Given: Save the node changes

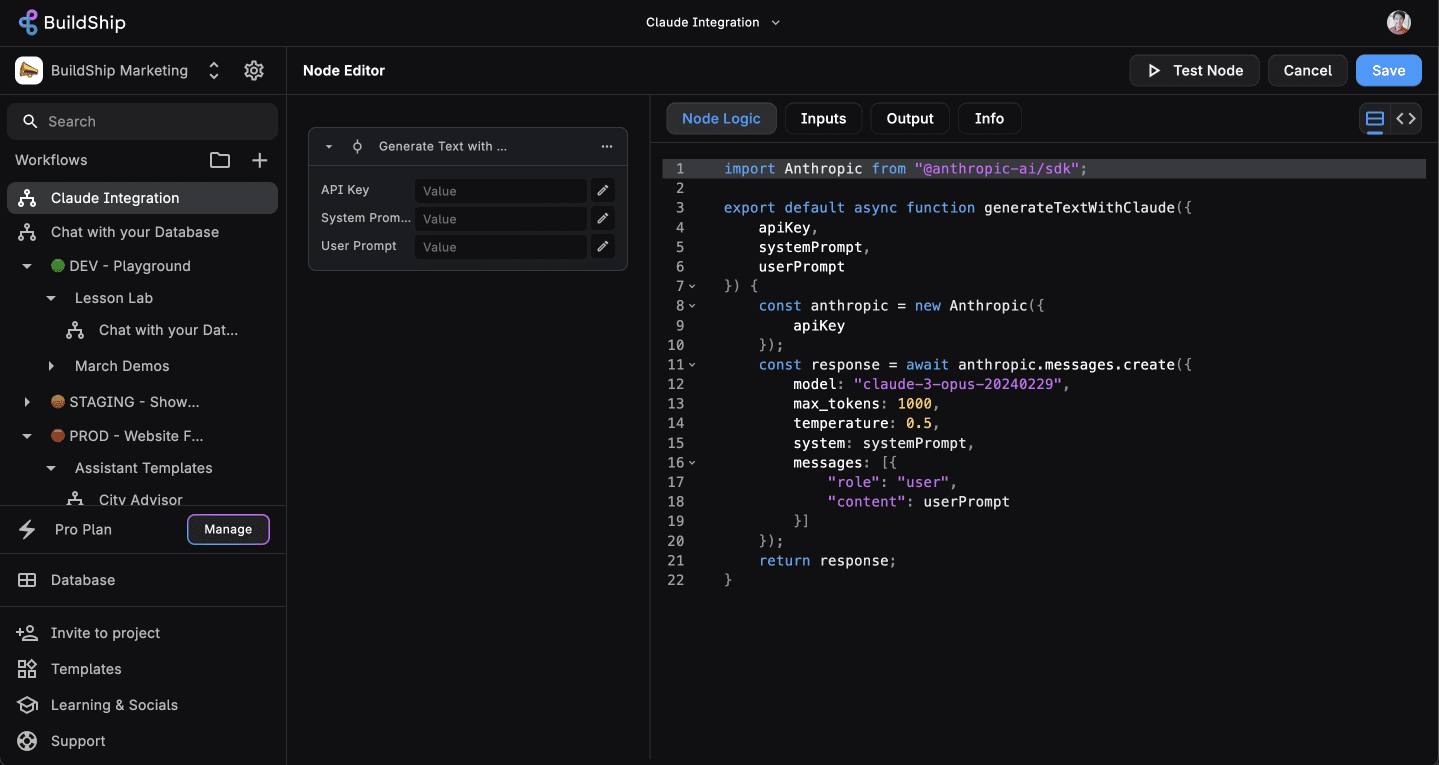Looking at the screenshot, I should [x=1388, y=70].
